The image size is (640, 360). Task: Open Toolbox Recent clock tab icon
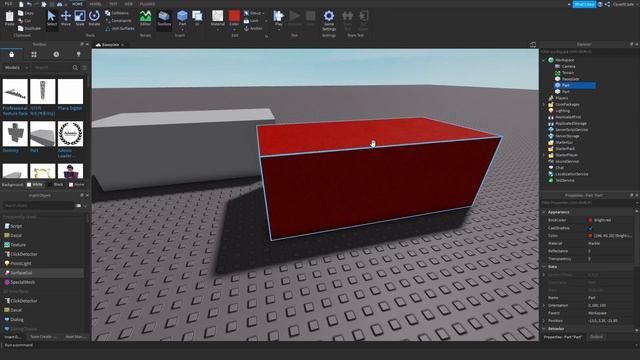(x=56, y=54)
